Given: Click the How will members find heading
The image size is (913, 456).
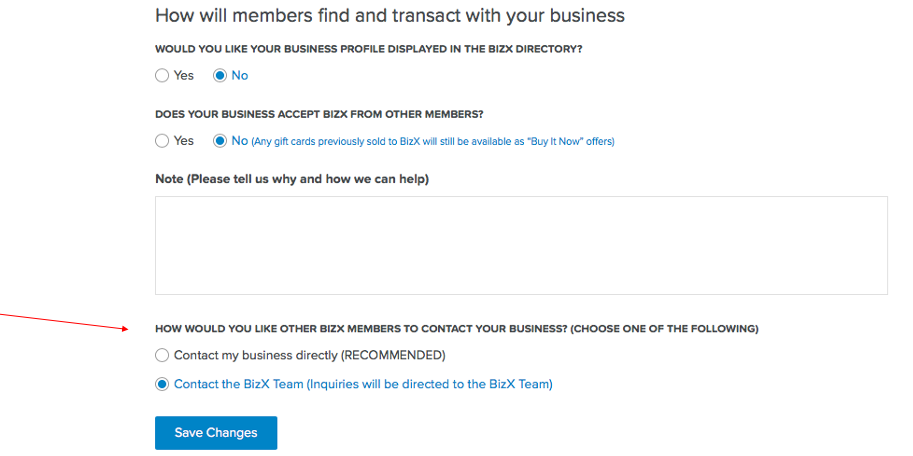Looking at the screenshot, I should [x=390, y=15].
